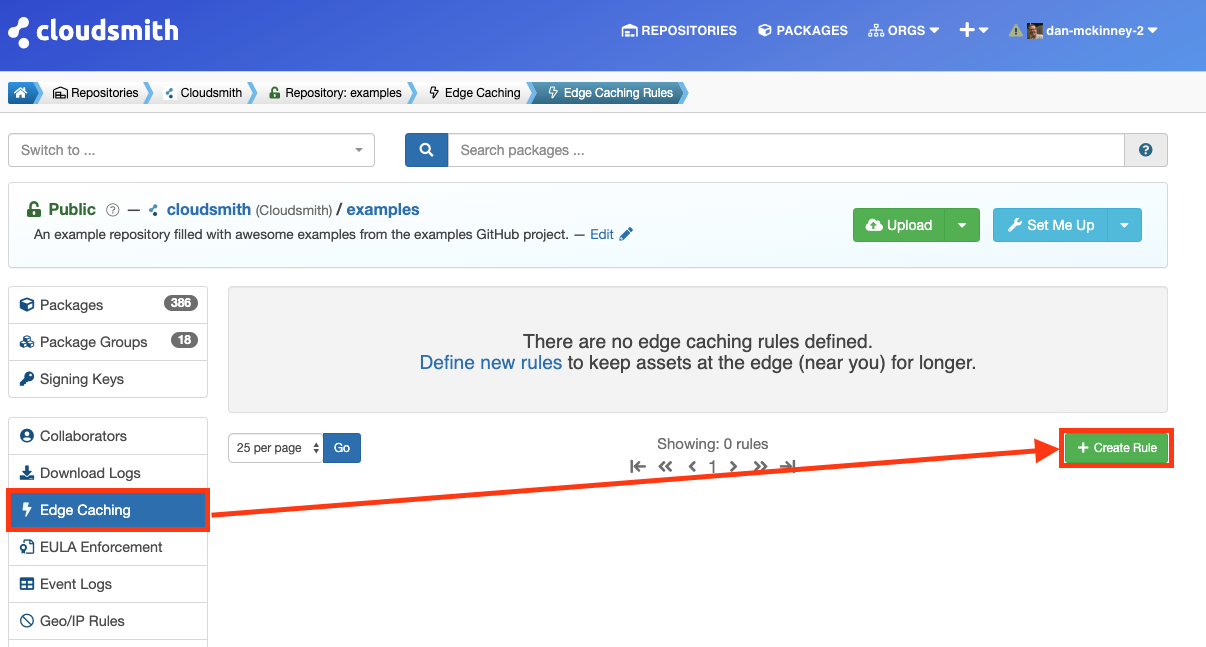Click the Define new rules link
The height and width of the screenshot is (647, 1206).
[x=491, y=363]
